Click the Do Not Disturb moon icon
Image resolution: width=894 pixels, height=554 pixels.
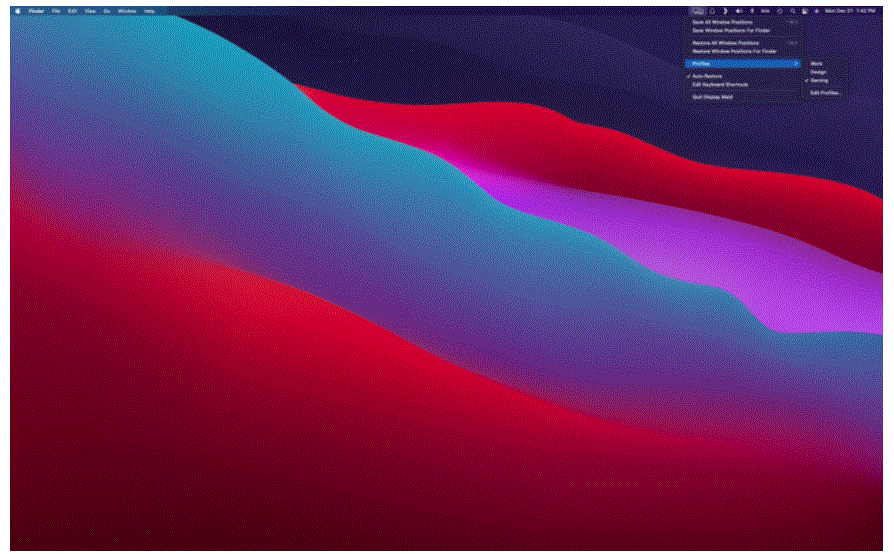725,11
